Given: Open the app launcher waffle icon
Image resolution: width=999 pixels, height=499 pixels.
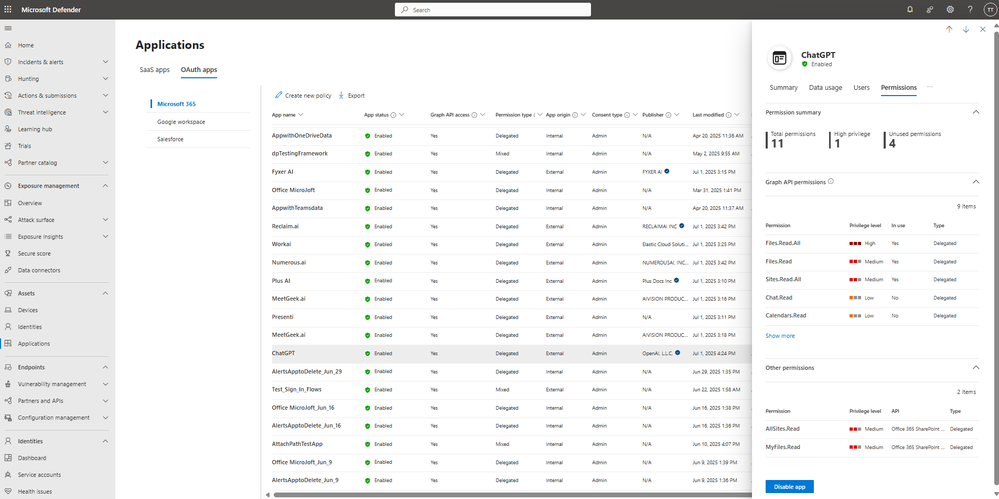Looking at the screenshot, I should coord(8,10).
